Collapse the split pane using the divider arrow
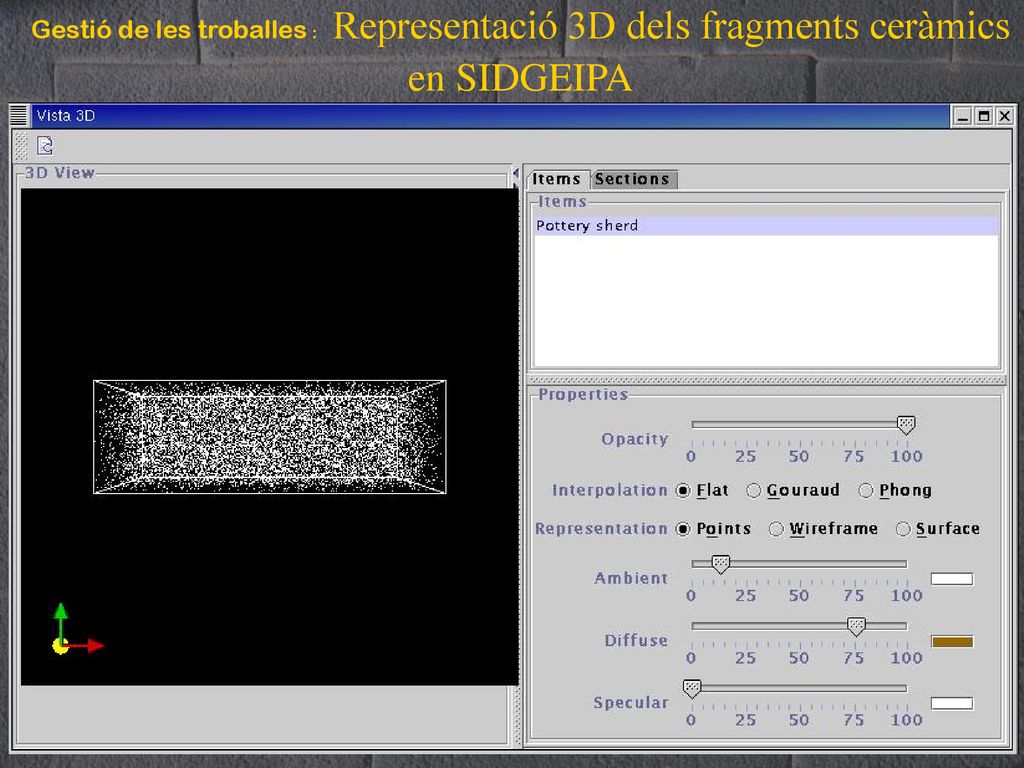Viewport: 1024px width, 768px height. (516, 174)
